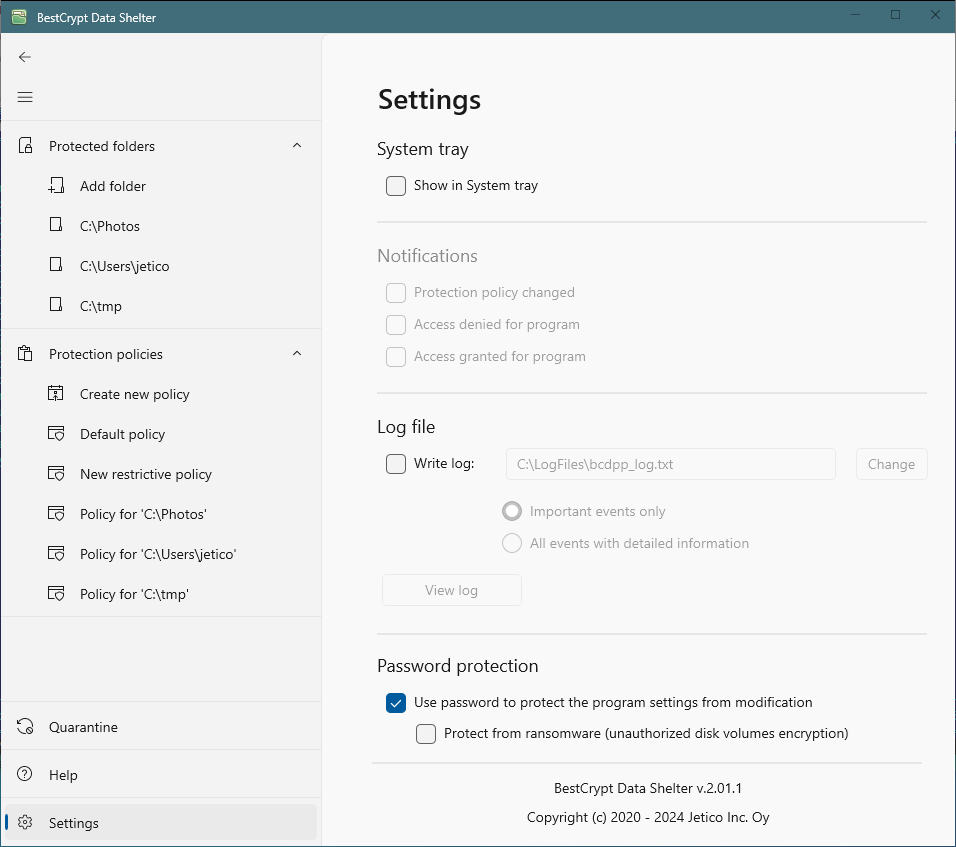This screenshot has height=847, width=956.
Task: Click the C:\Photos folder icon
Action: coord(56,225)
